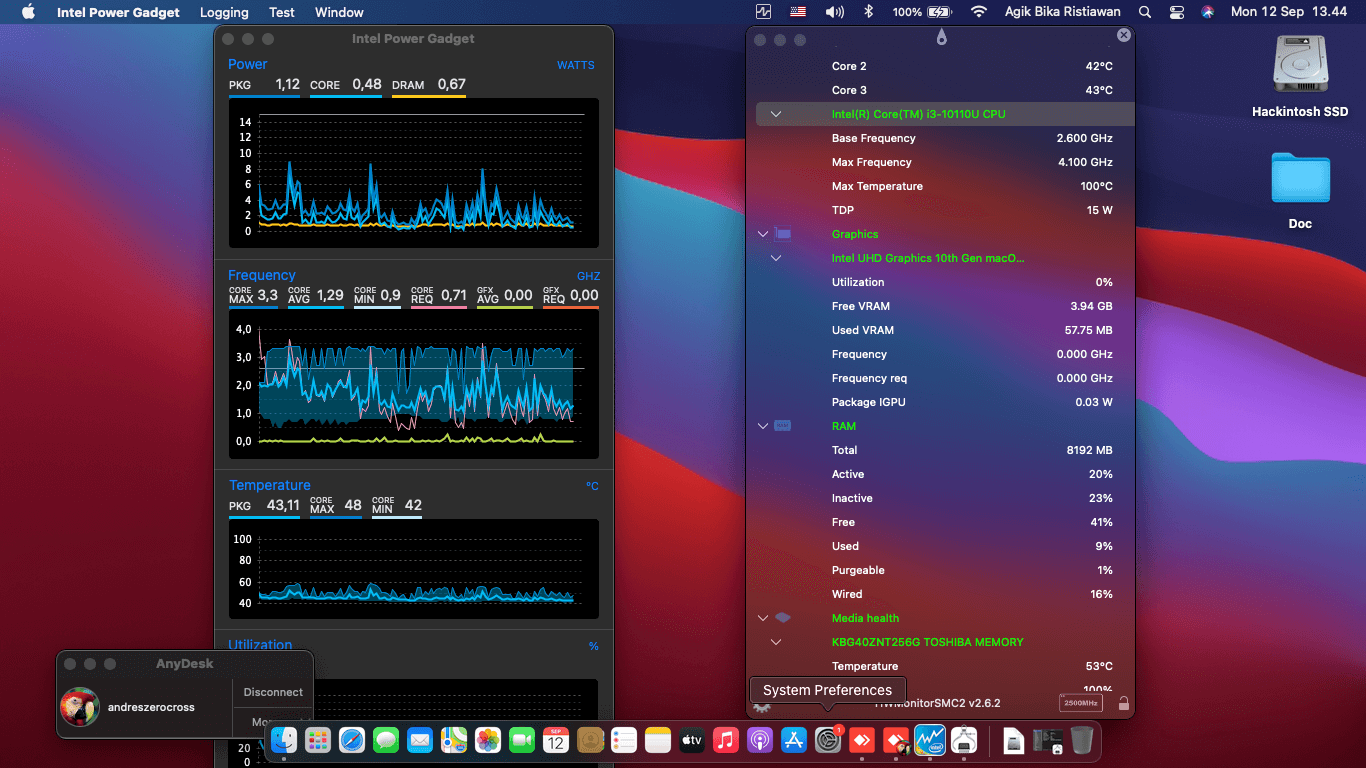Open the Test menu
The height and width of the screenshot is (768, 1366).
click(x=282, y=12)
